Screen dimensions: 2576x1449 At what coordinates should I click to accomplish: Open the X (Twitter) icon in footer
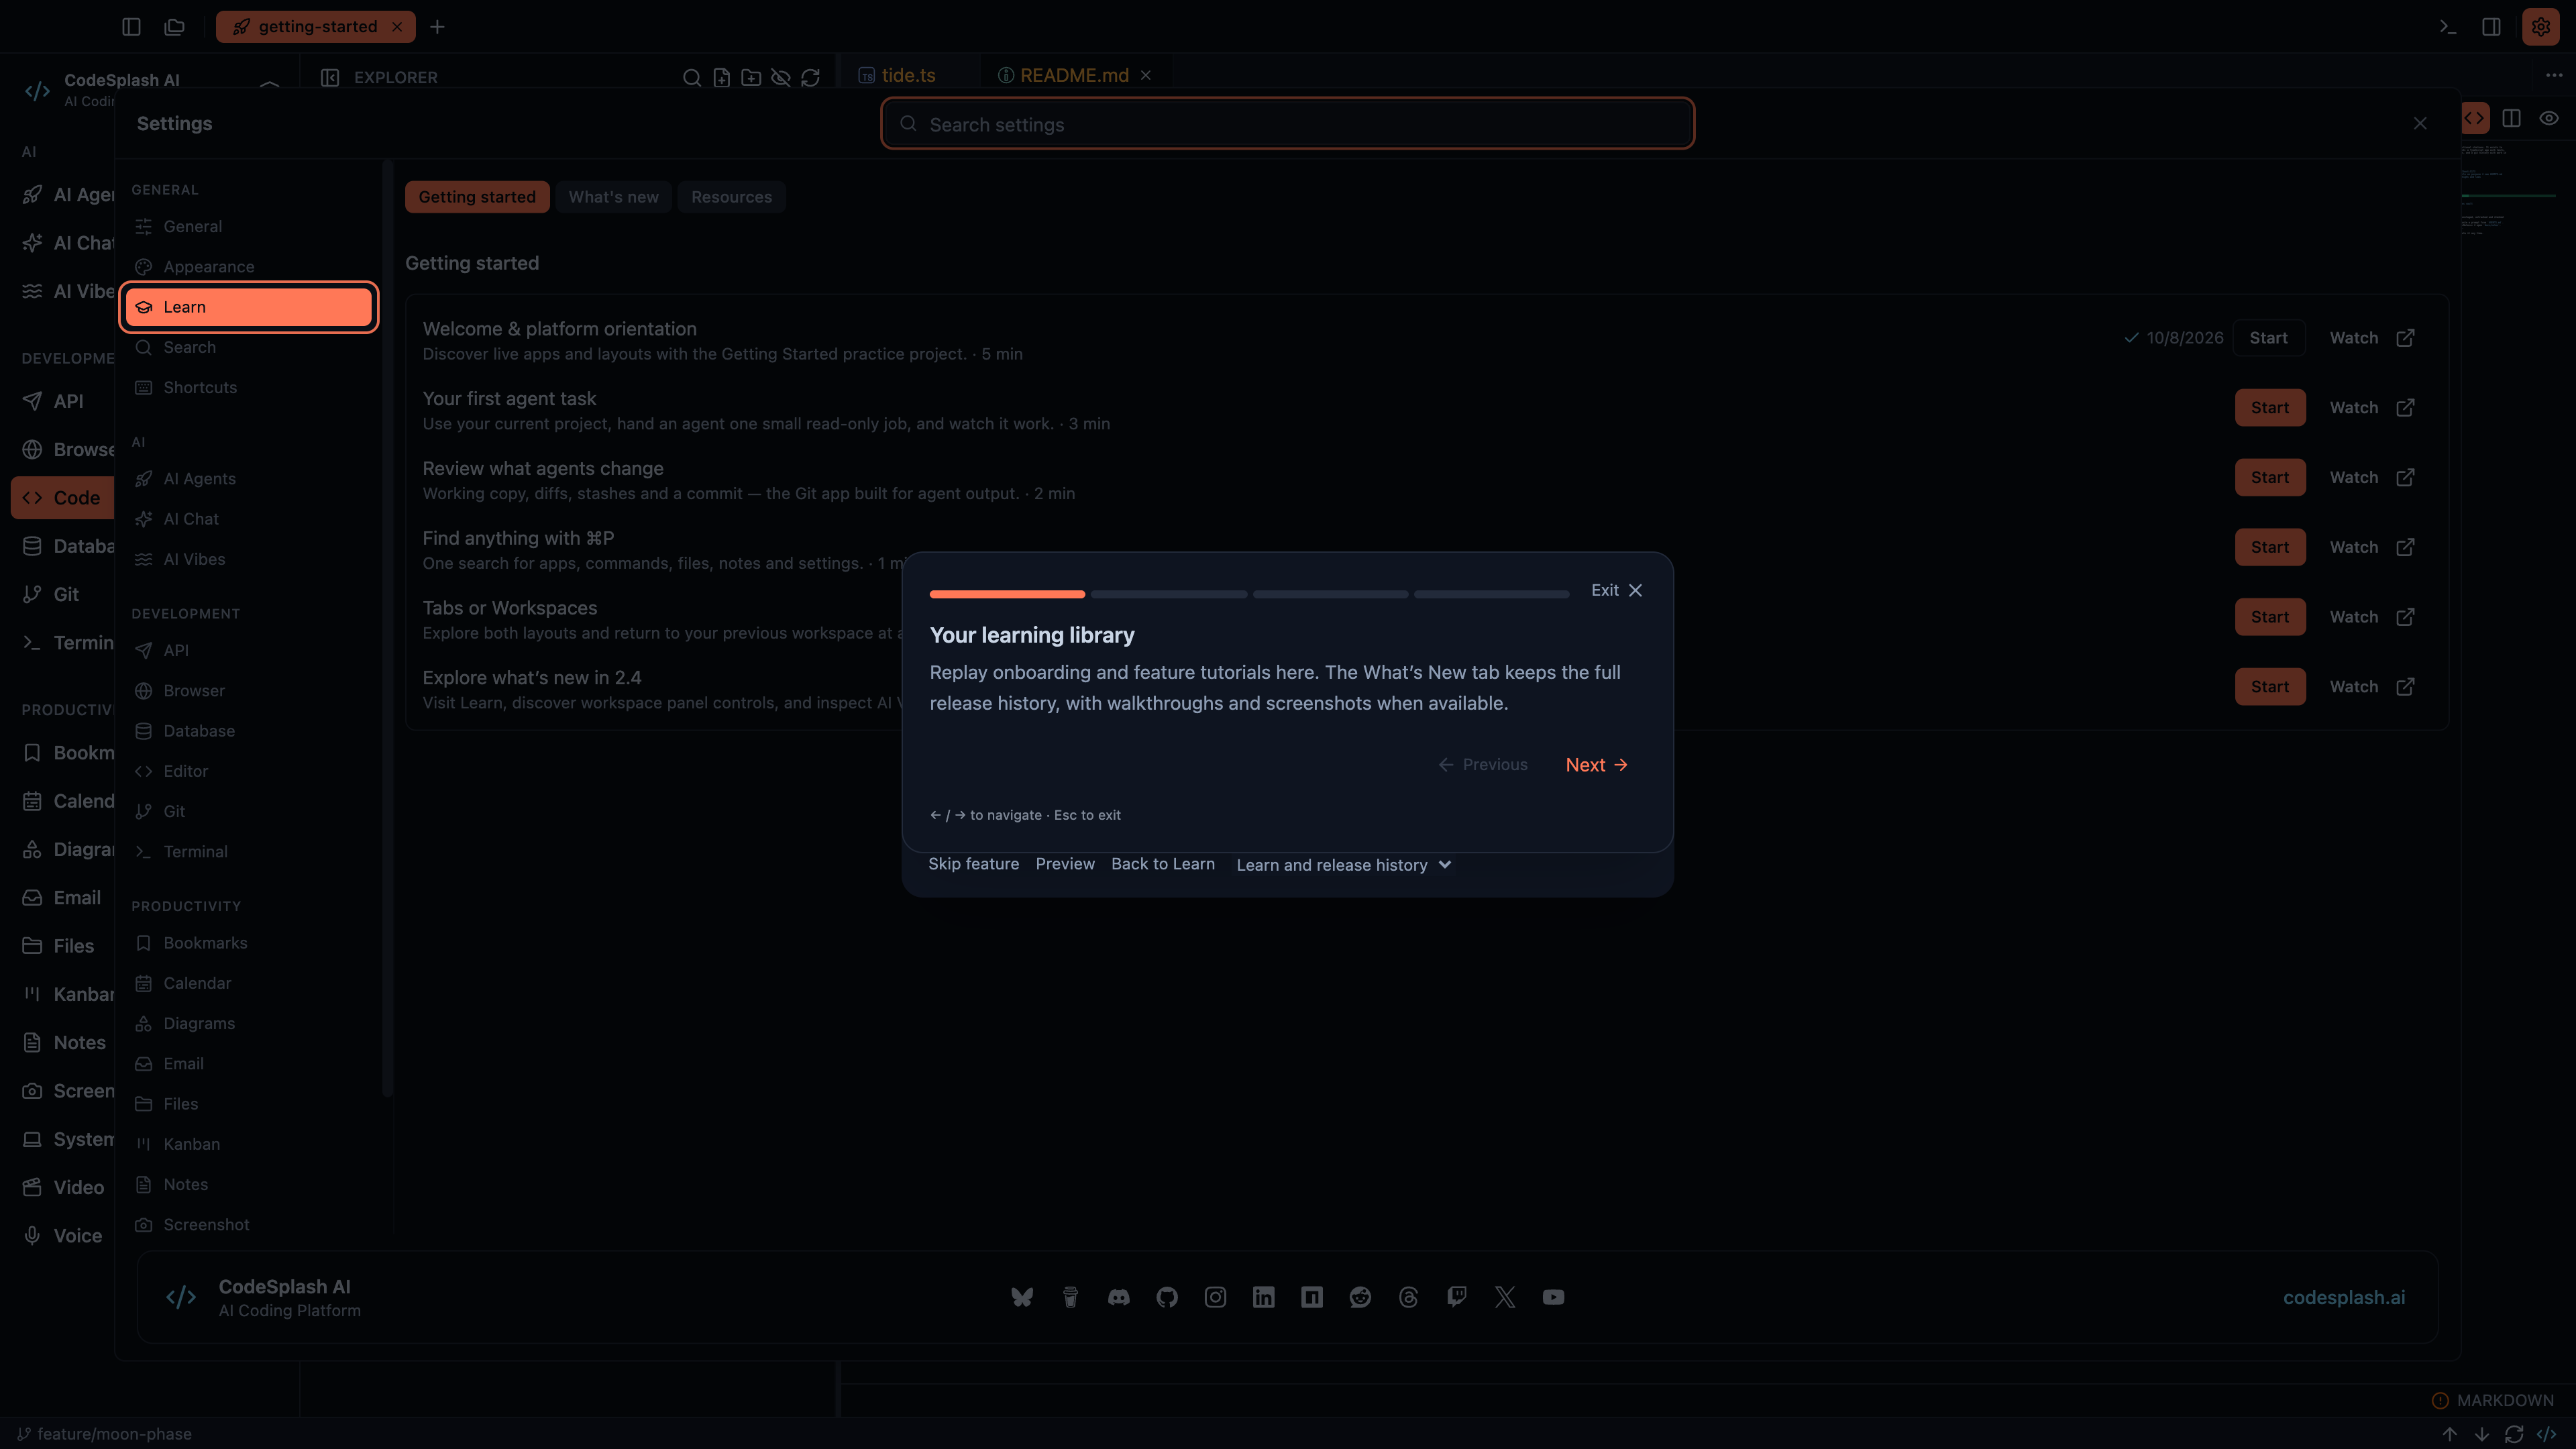coord(1505,1297)
